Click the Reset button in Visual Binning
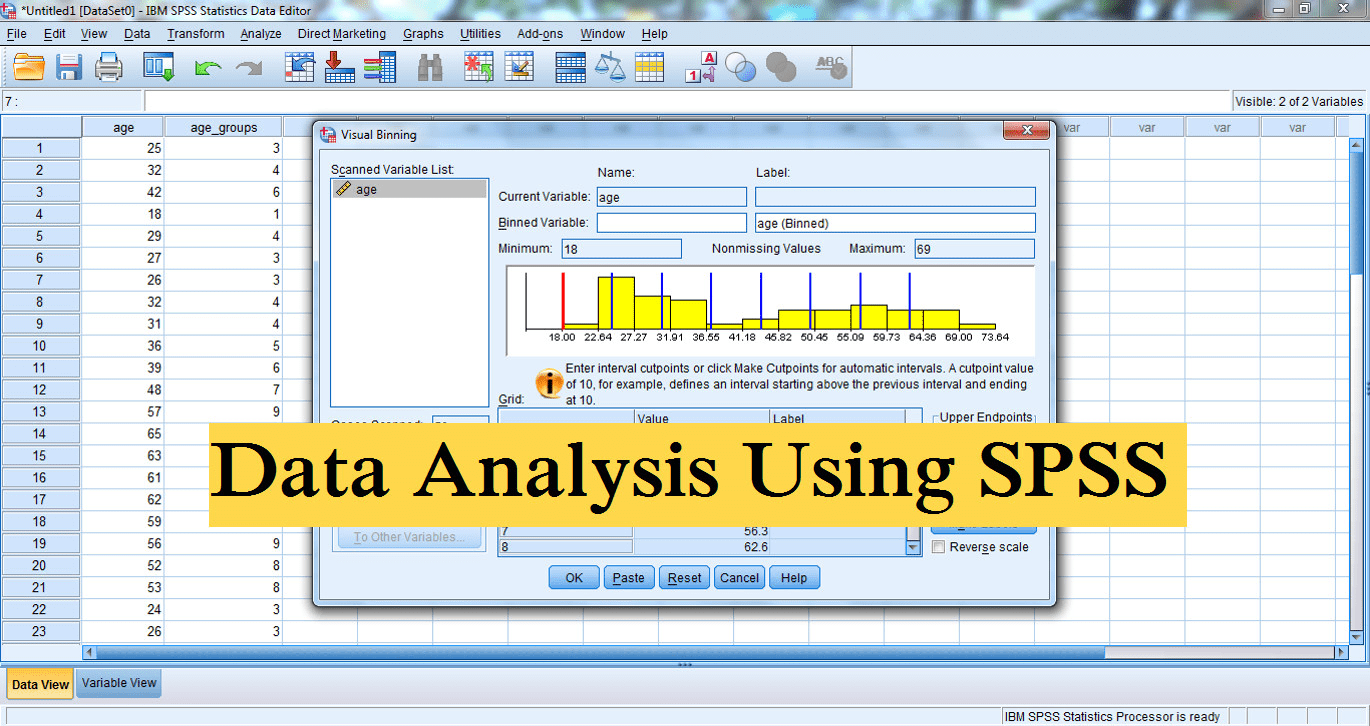Screen dimensions: 1370x726 tap(685, 578)
